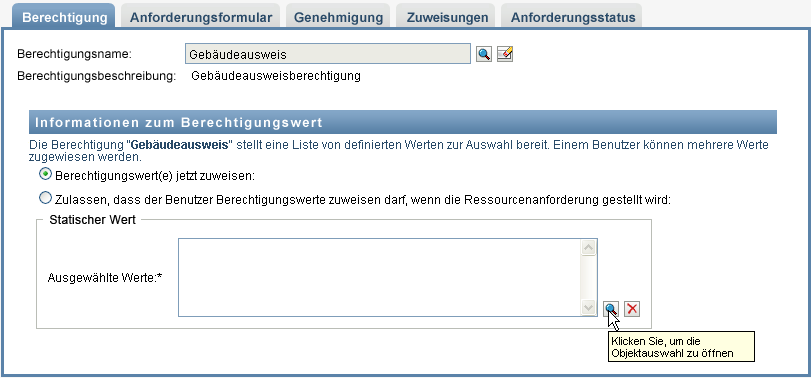Viewport: 811px width, 378px height.
Task: Click the list box scroll up arrow
Action: pyautogui.click(x=588, y=248)
